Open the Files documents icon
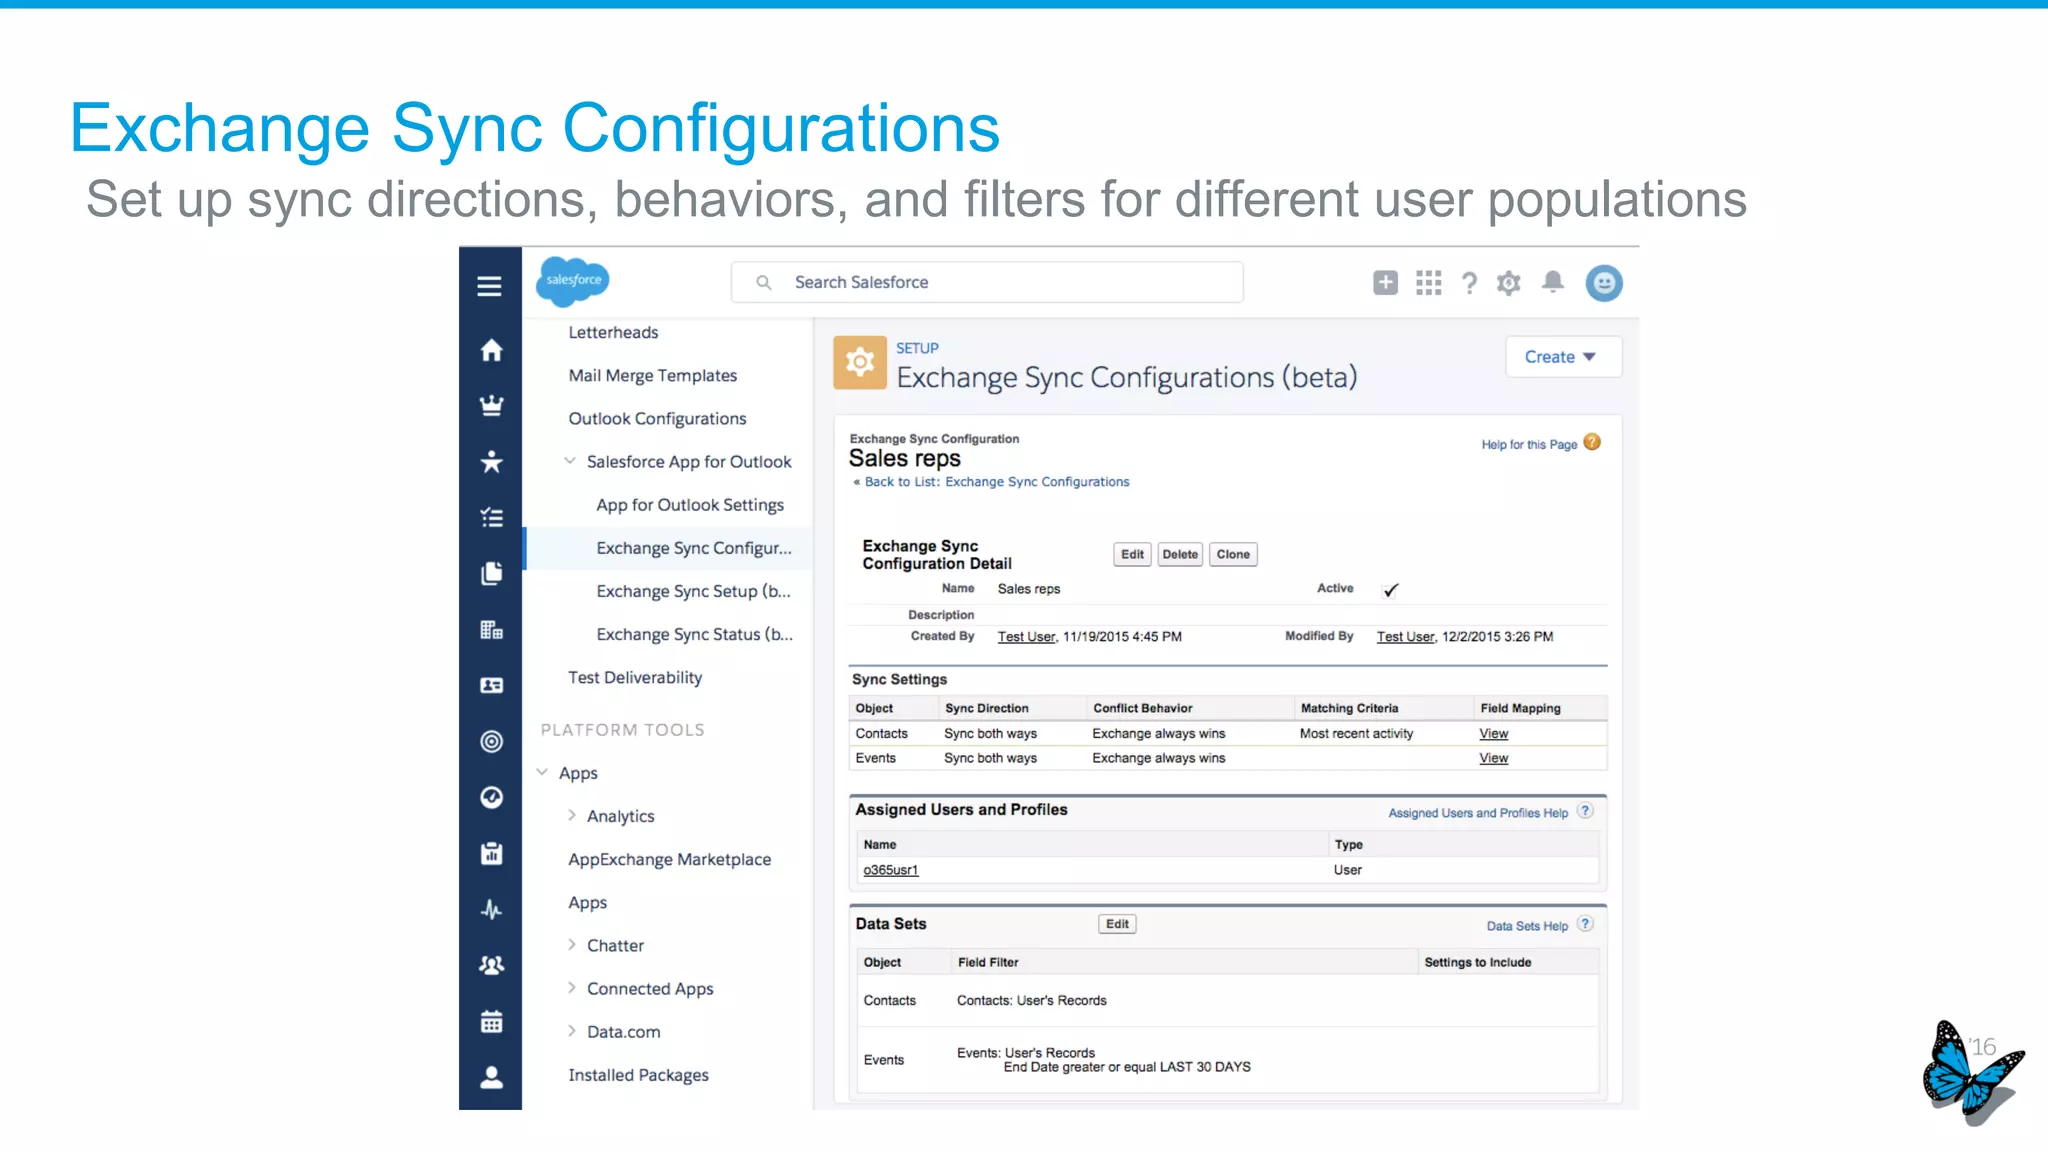 tap(491, 573)
